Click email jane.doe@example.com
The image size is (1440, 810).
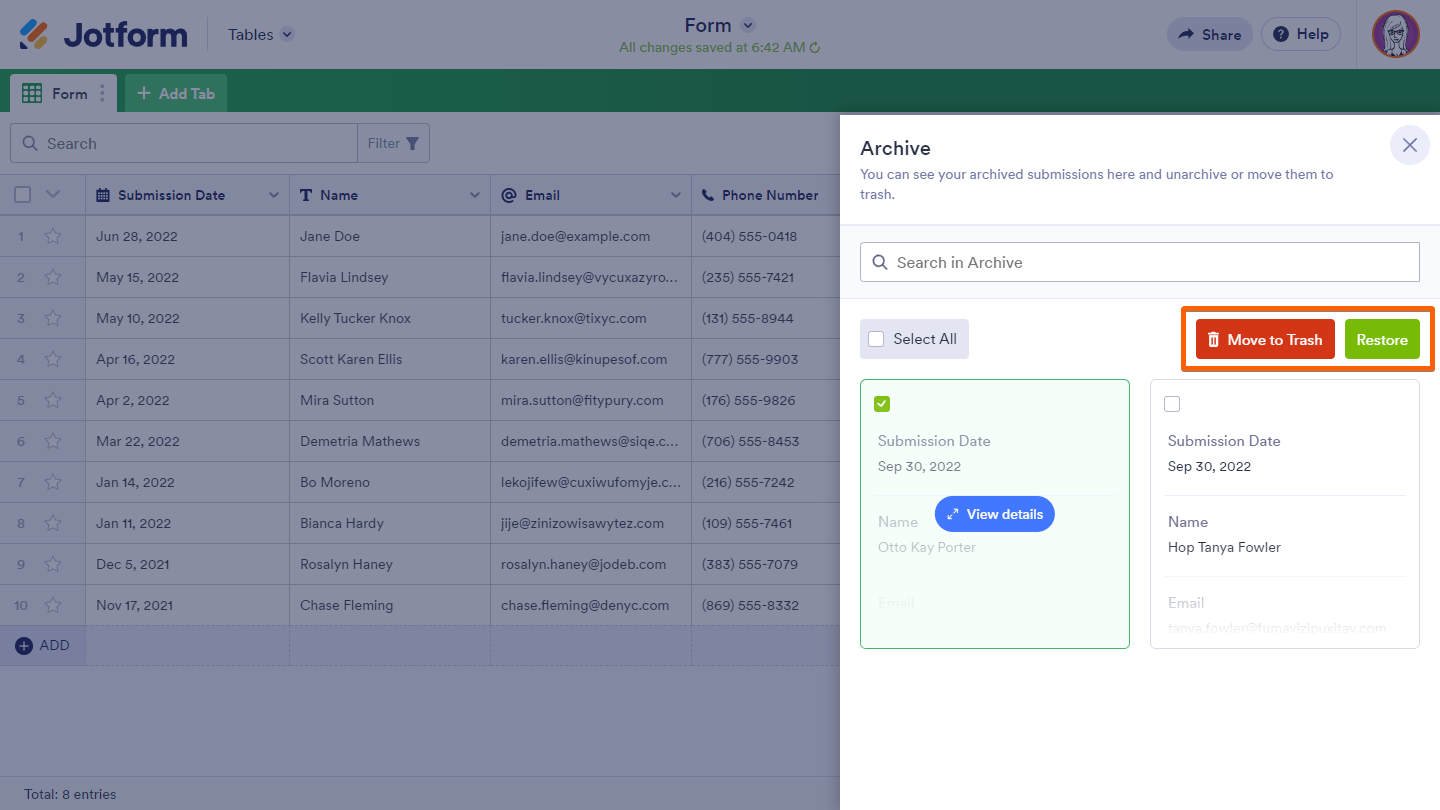576,236
